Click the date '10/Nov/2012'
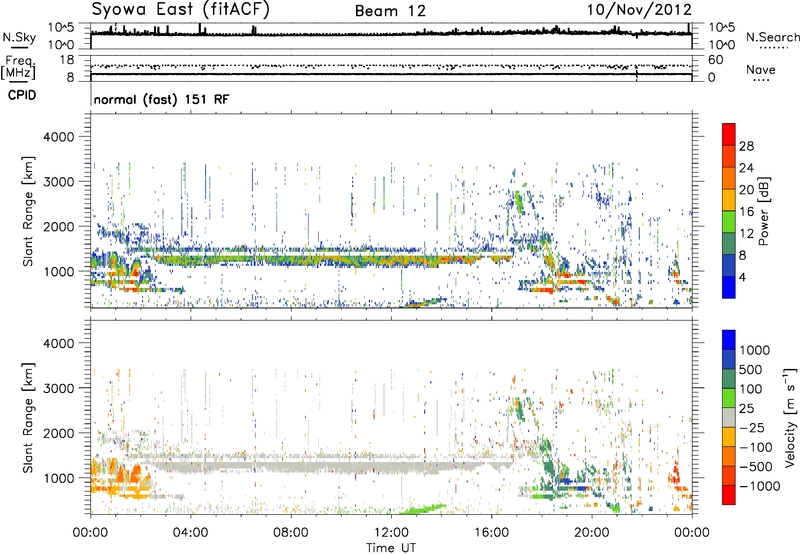The width and height of the screenshot is (800, 554). click(639, 10)
